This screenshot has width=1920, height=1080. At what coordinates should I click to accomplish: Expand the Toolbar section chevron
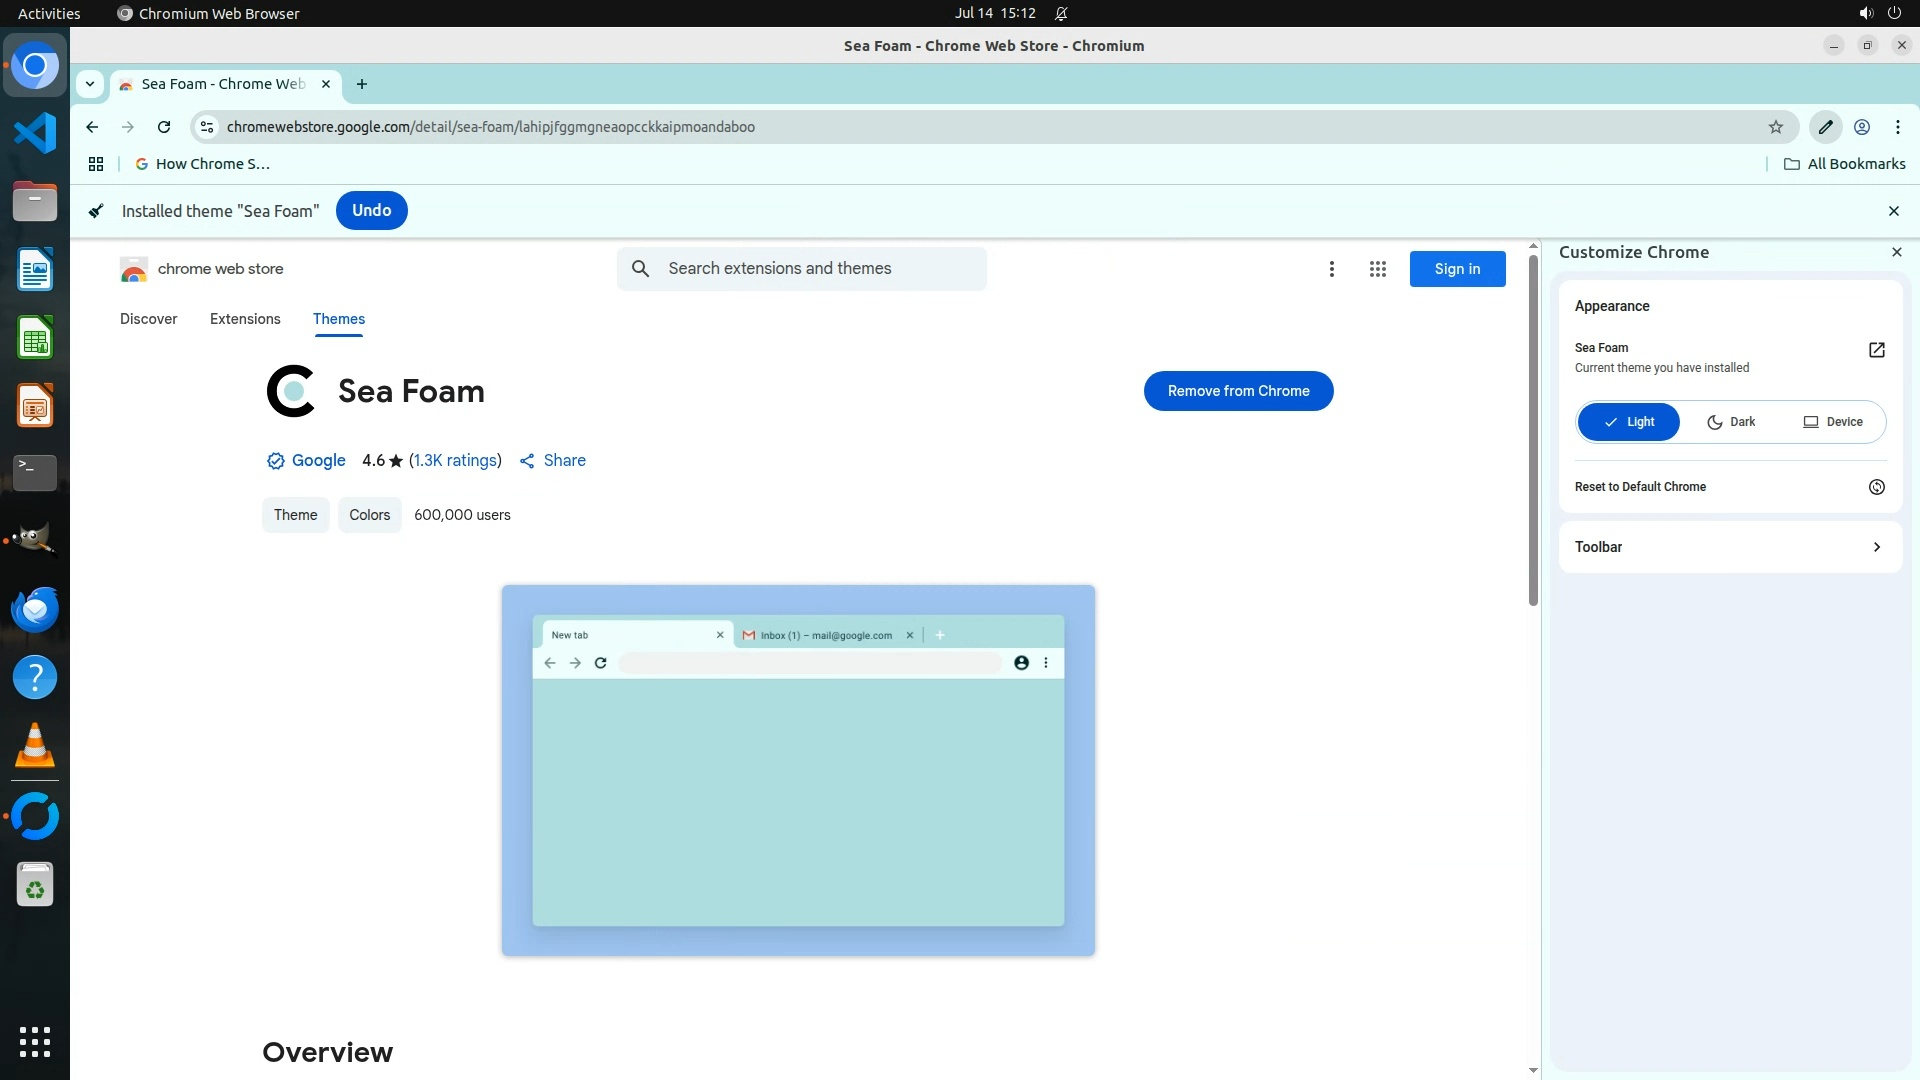coord(1876,547)
